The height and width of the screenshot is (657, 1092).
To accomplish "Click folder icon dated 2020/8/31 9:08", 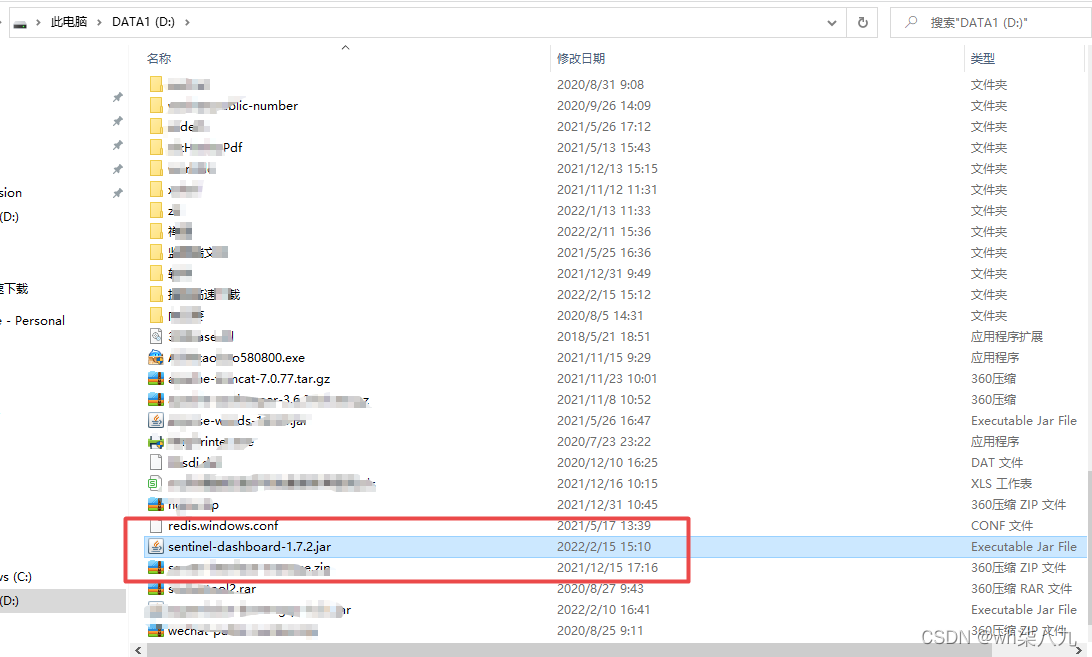I will 156,85.
